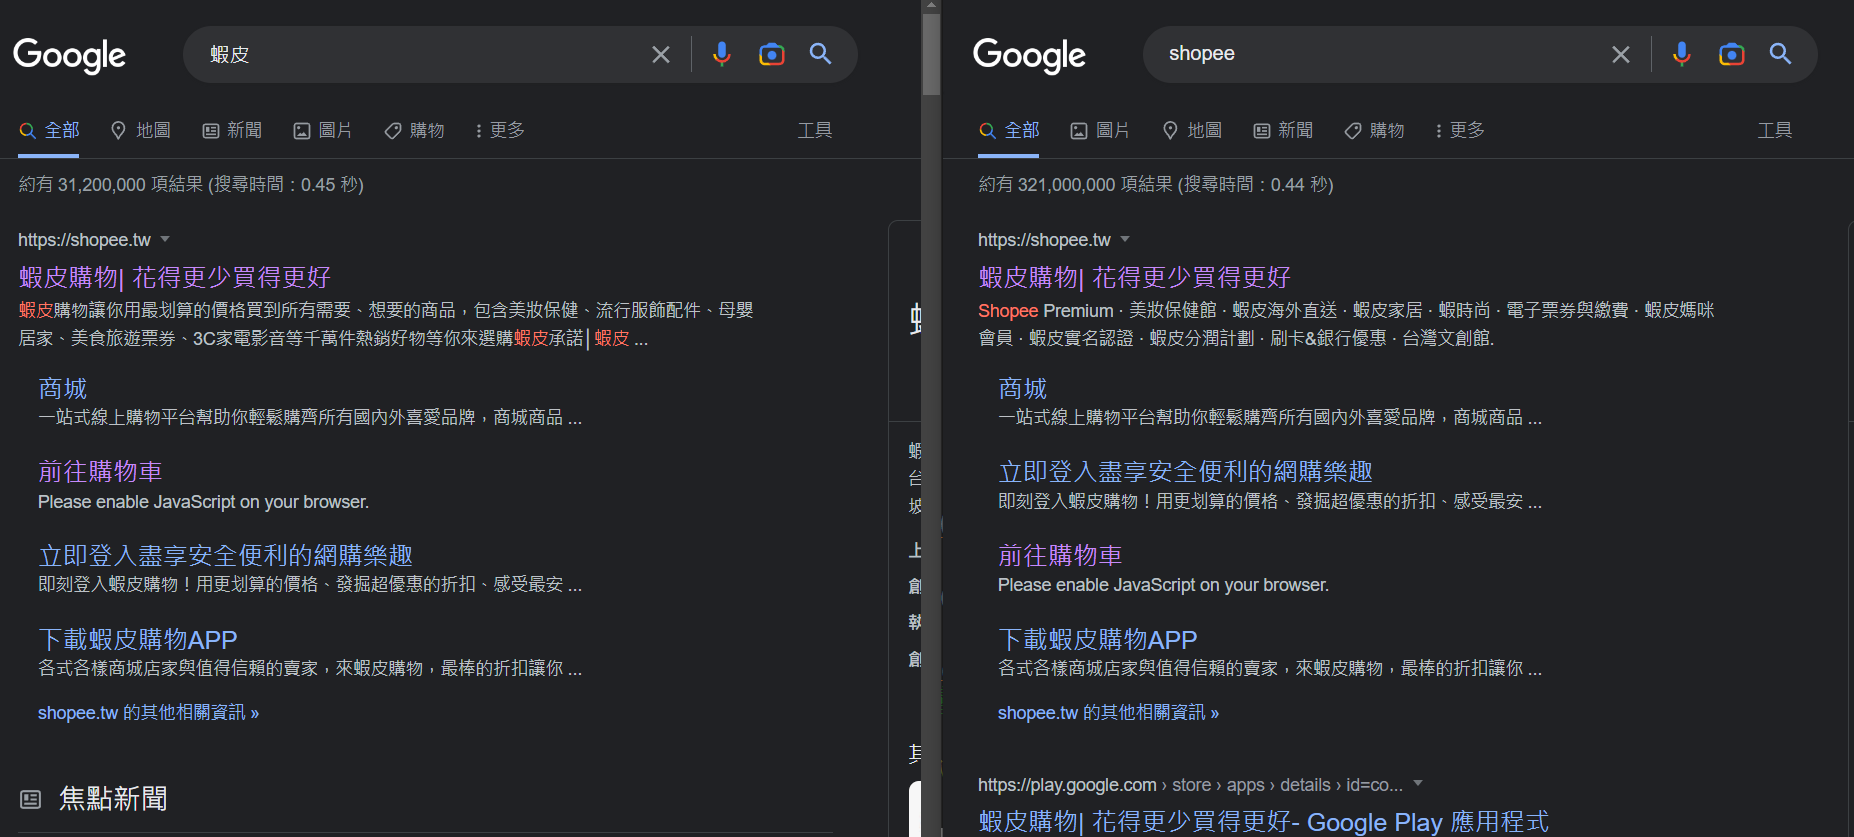This screenshot has width=1854, height=837.
Task: Go to Google home logo in right window
Action: pyautogui.click(x=1029, y=55)
